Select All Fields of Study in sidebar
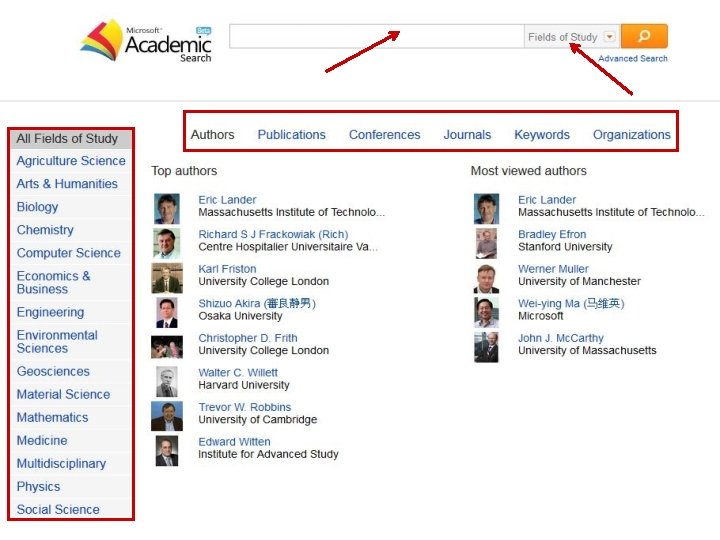Viewport: 720px width, 540px height. click(x=71, y=139)
